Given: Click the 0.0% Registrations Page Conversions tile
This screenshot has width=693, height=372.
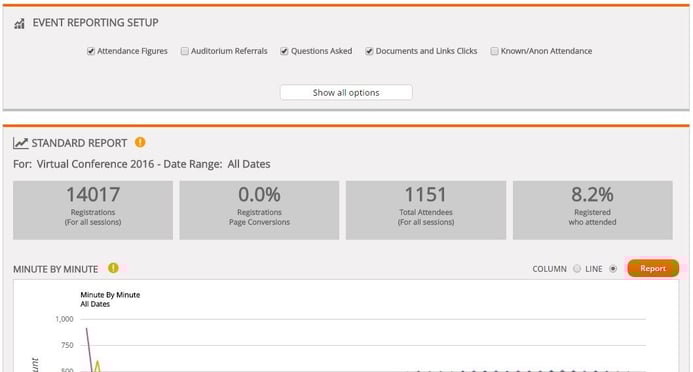Looking at the screenshot, I should 259,210.
